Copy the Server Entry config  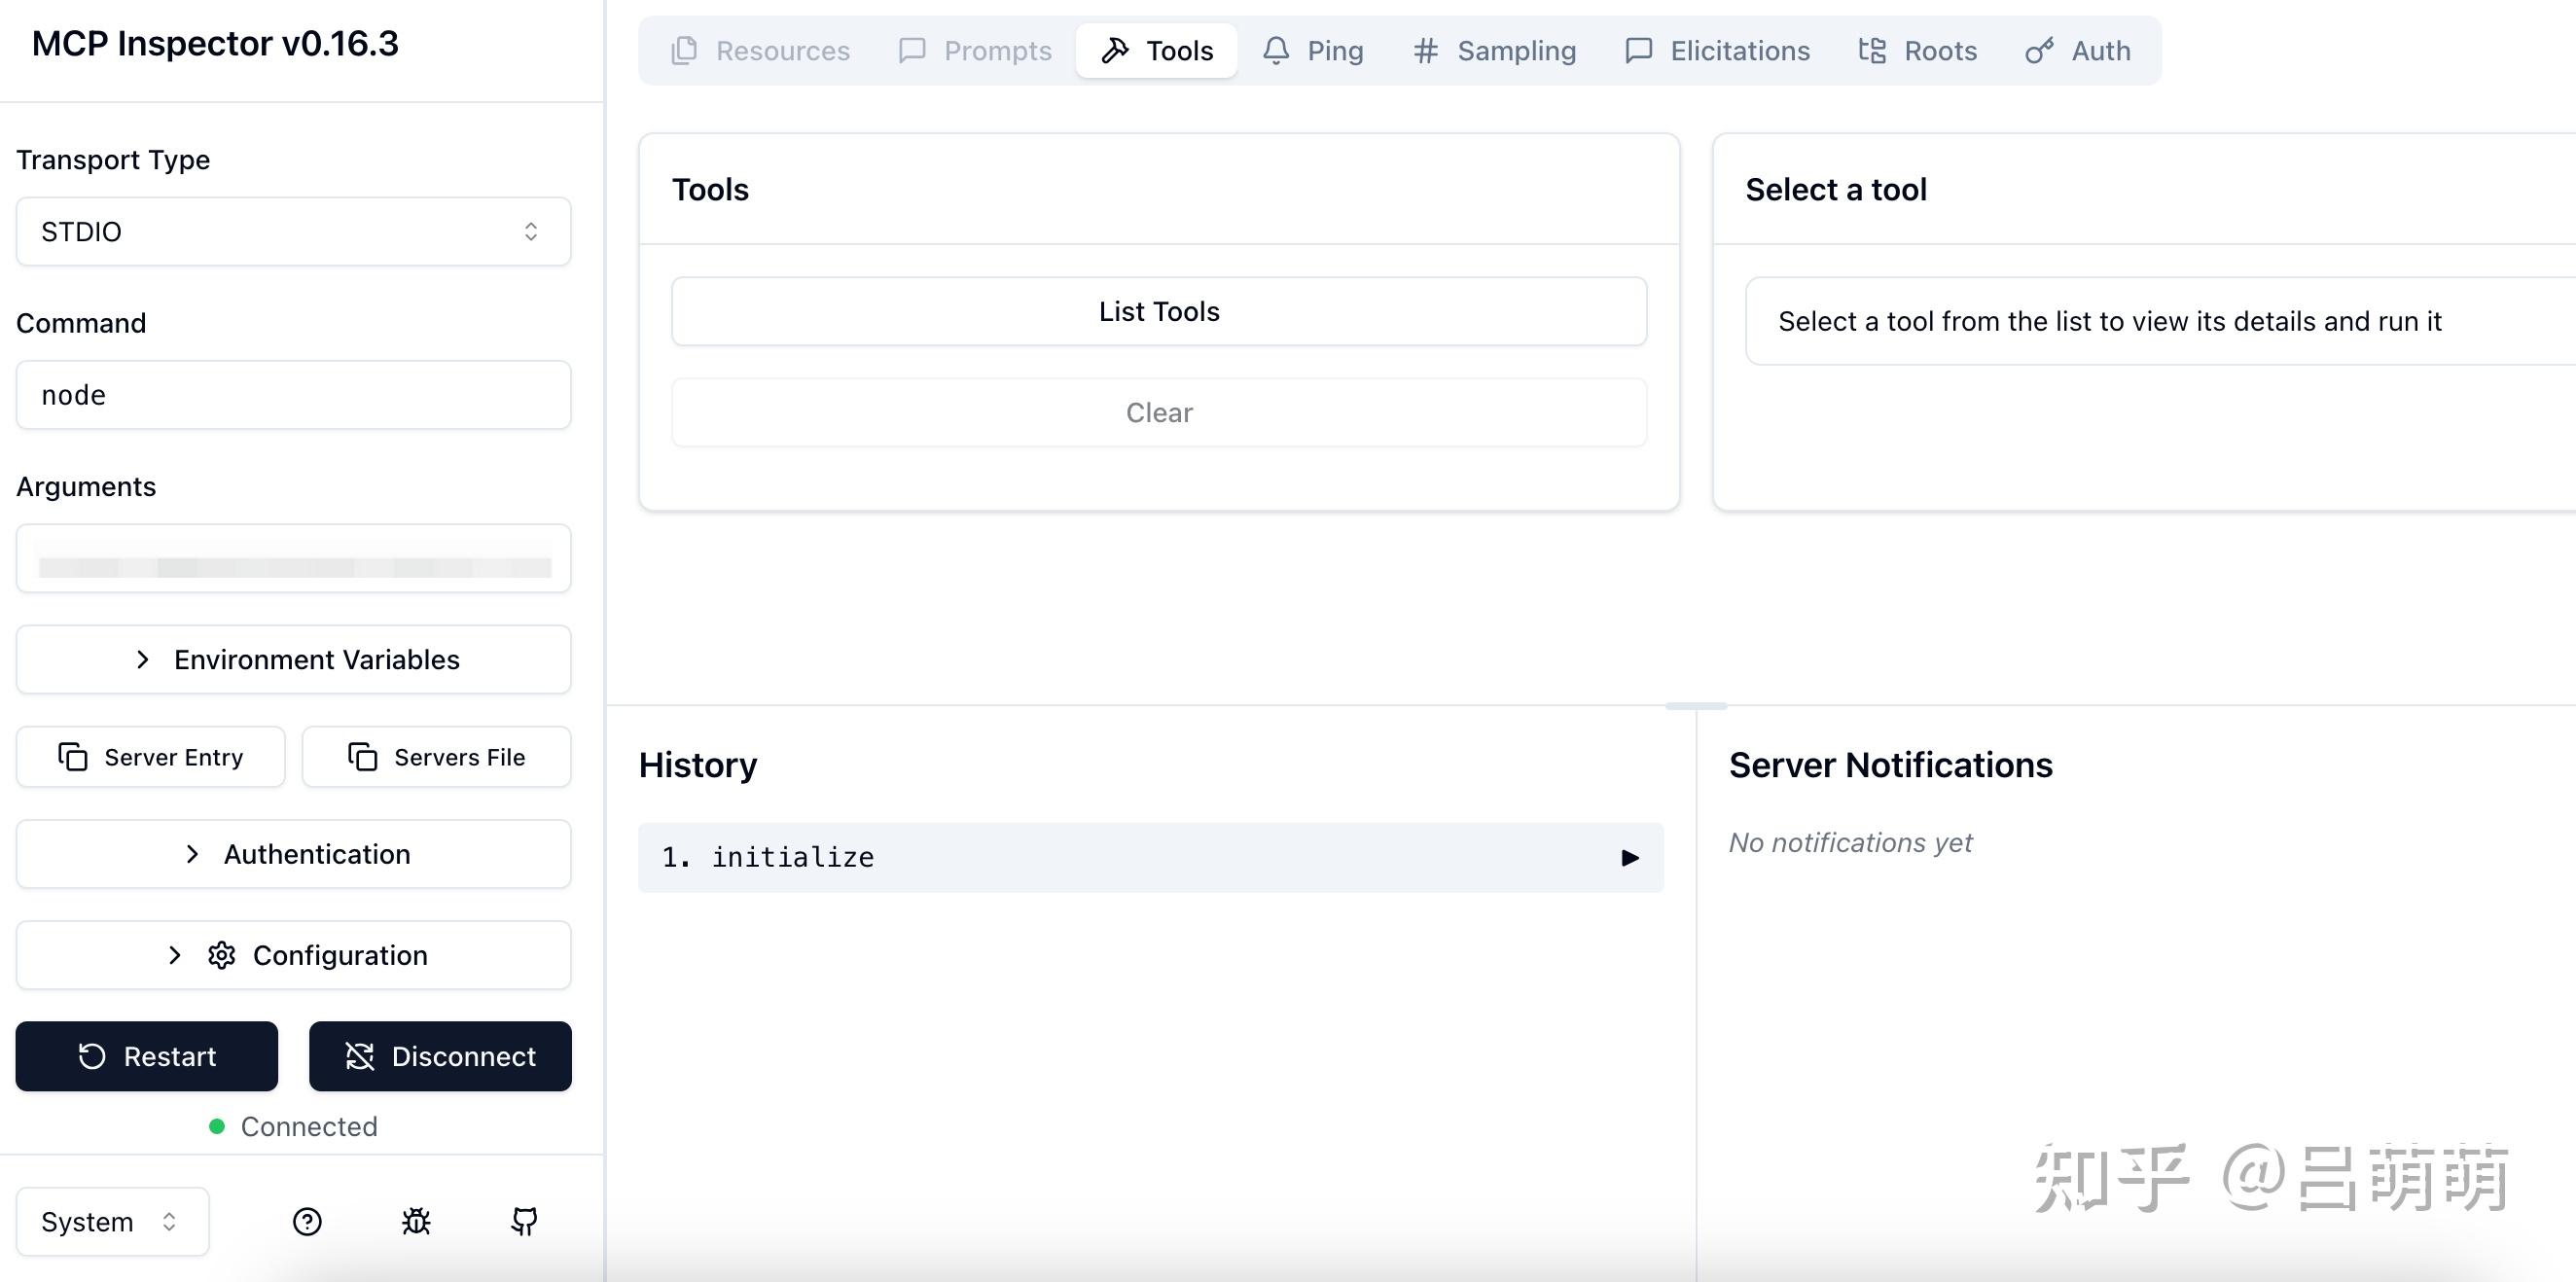pos(150,757)
